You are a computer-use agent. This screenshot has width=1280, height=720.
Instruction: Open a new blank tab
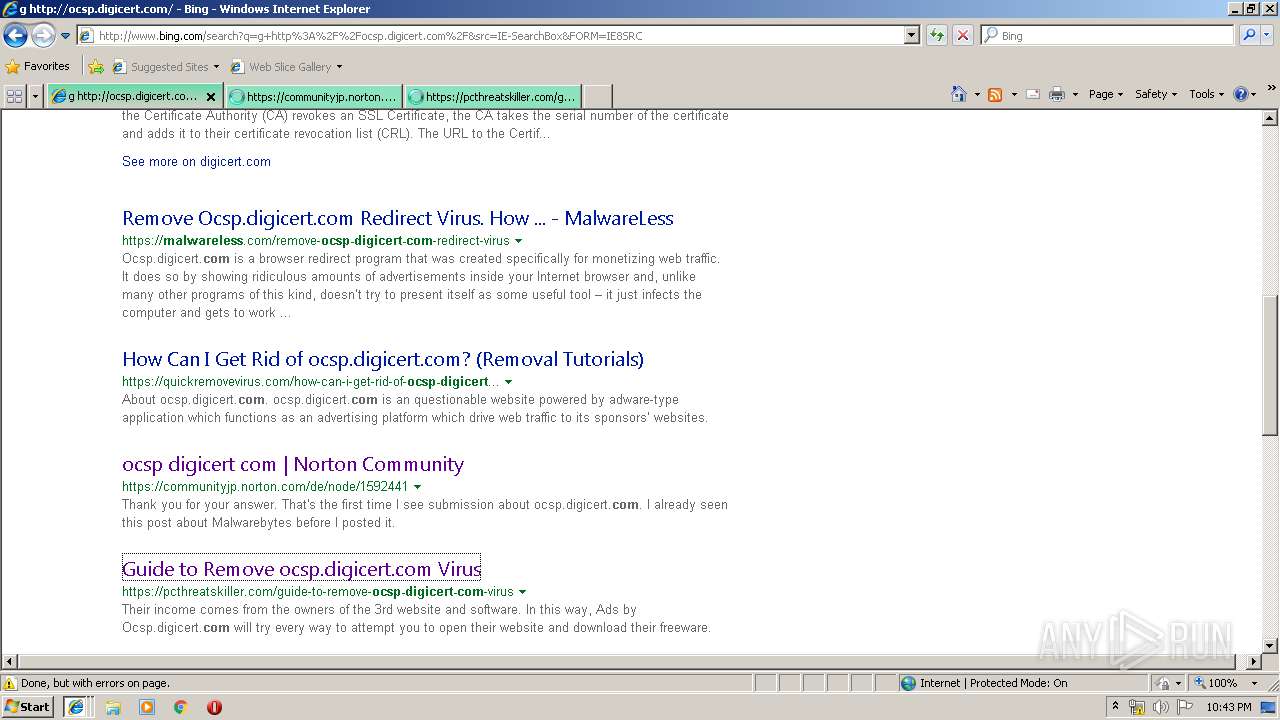click(597, 97)
